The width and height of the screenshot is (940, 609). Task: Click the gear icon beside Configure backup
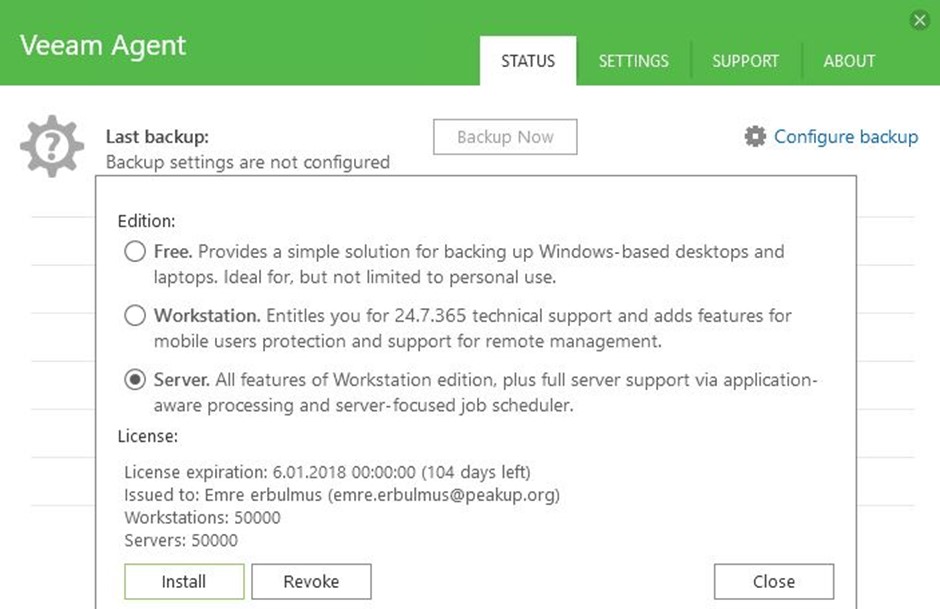[x=755, y=137]
